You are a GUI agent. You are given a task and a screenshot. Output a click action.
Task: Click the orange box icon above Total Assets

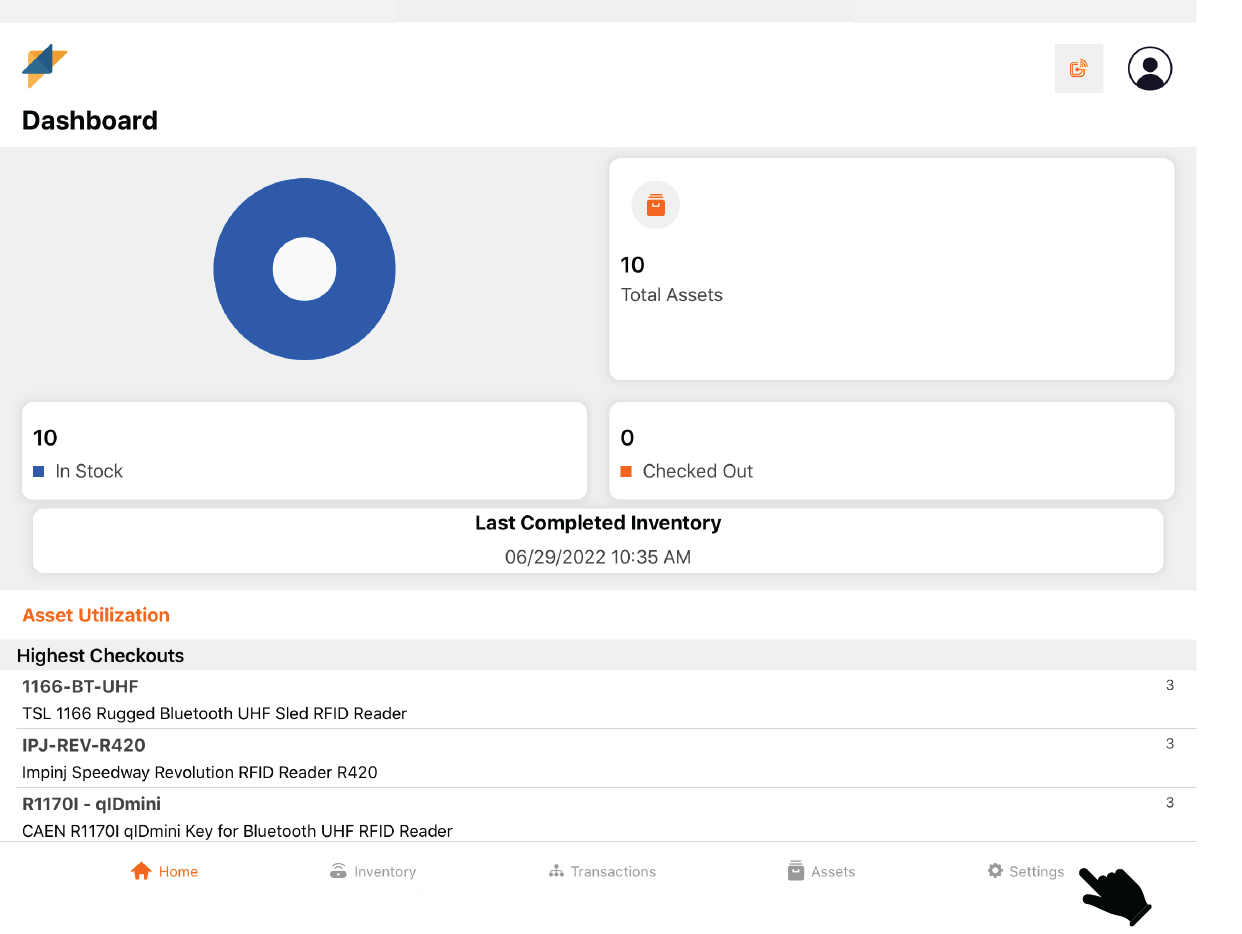click(655, 206)
